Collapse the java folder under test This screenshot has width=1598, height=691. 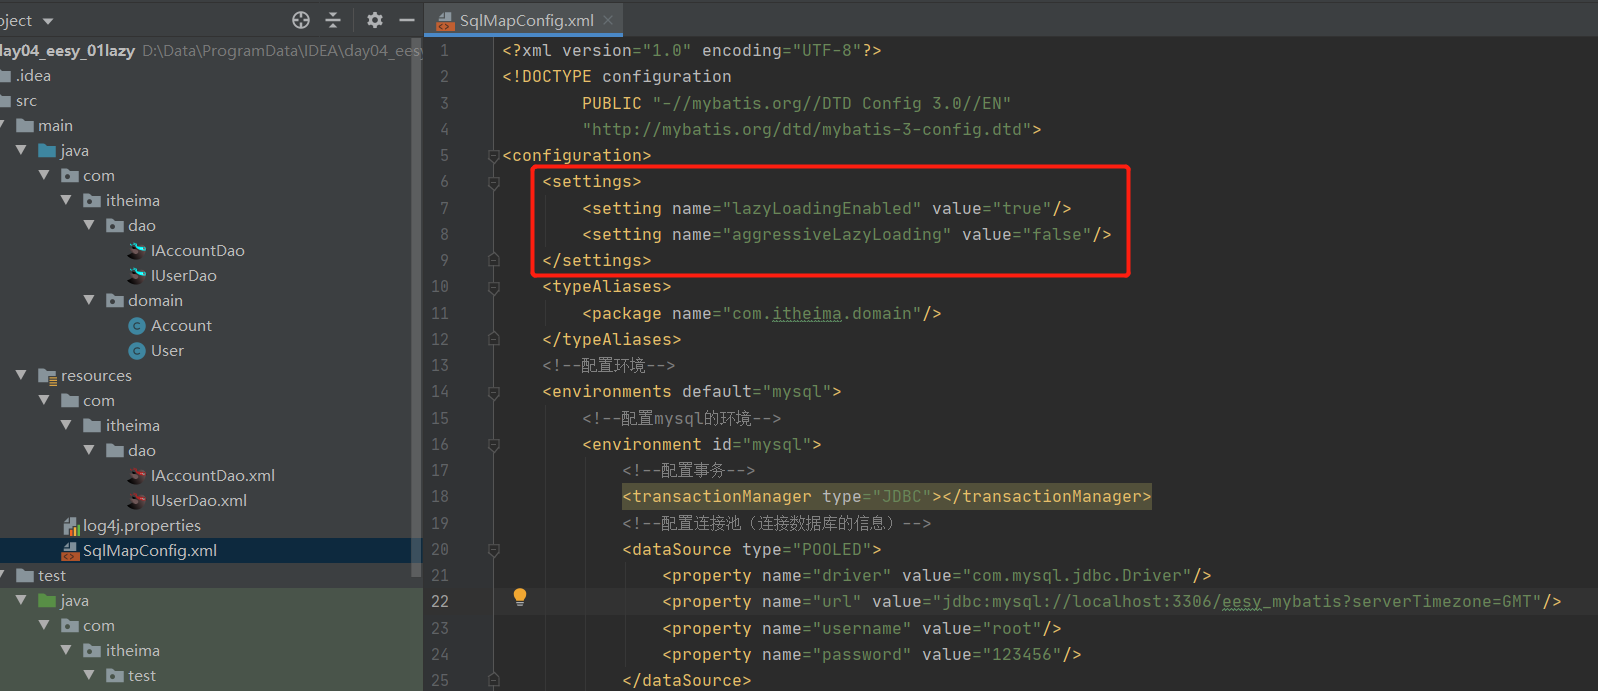tap(21, 600)
